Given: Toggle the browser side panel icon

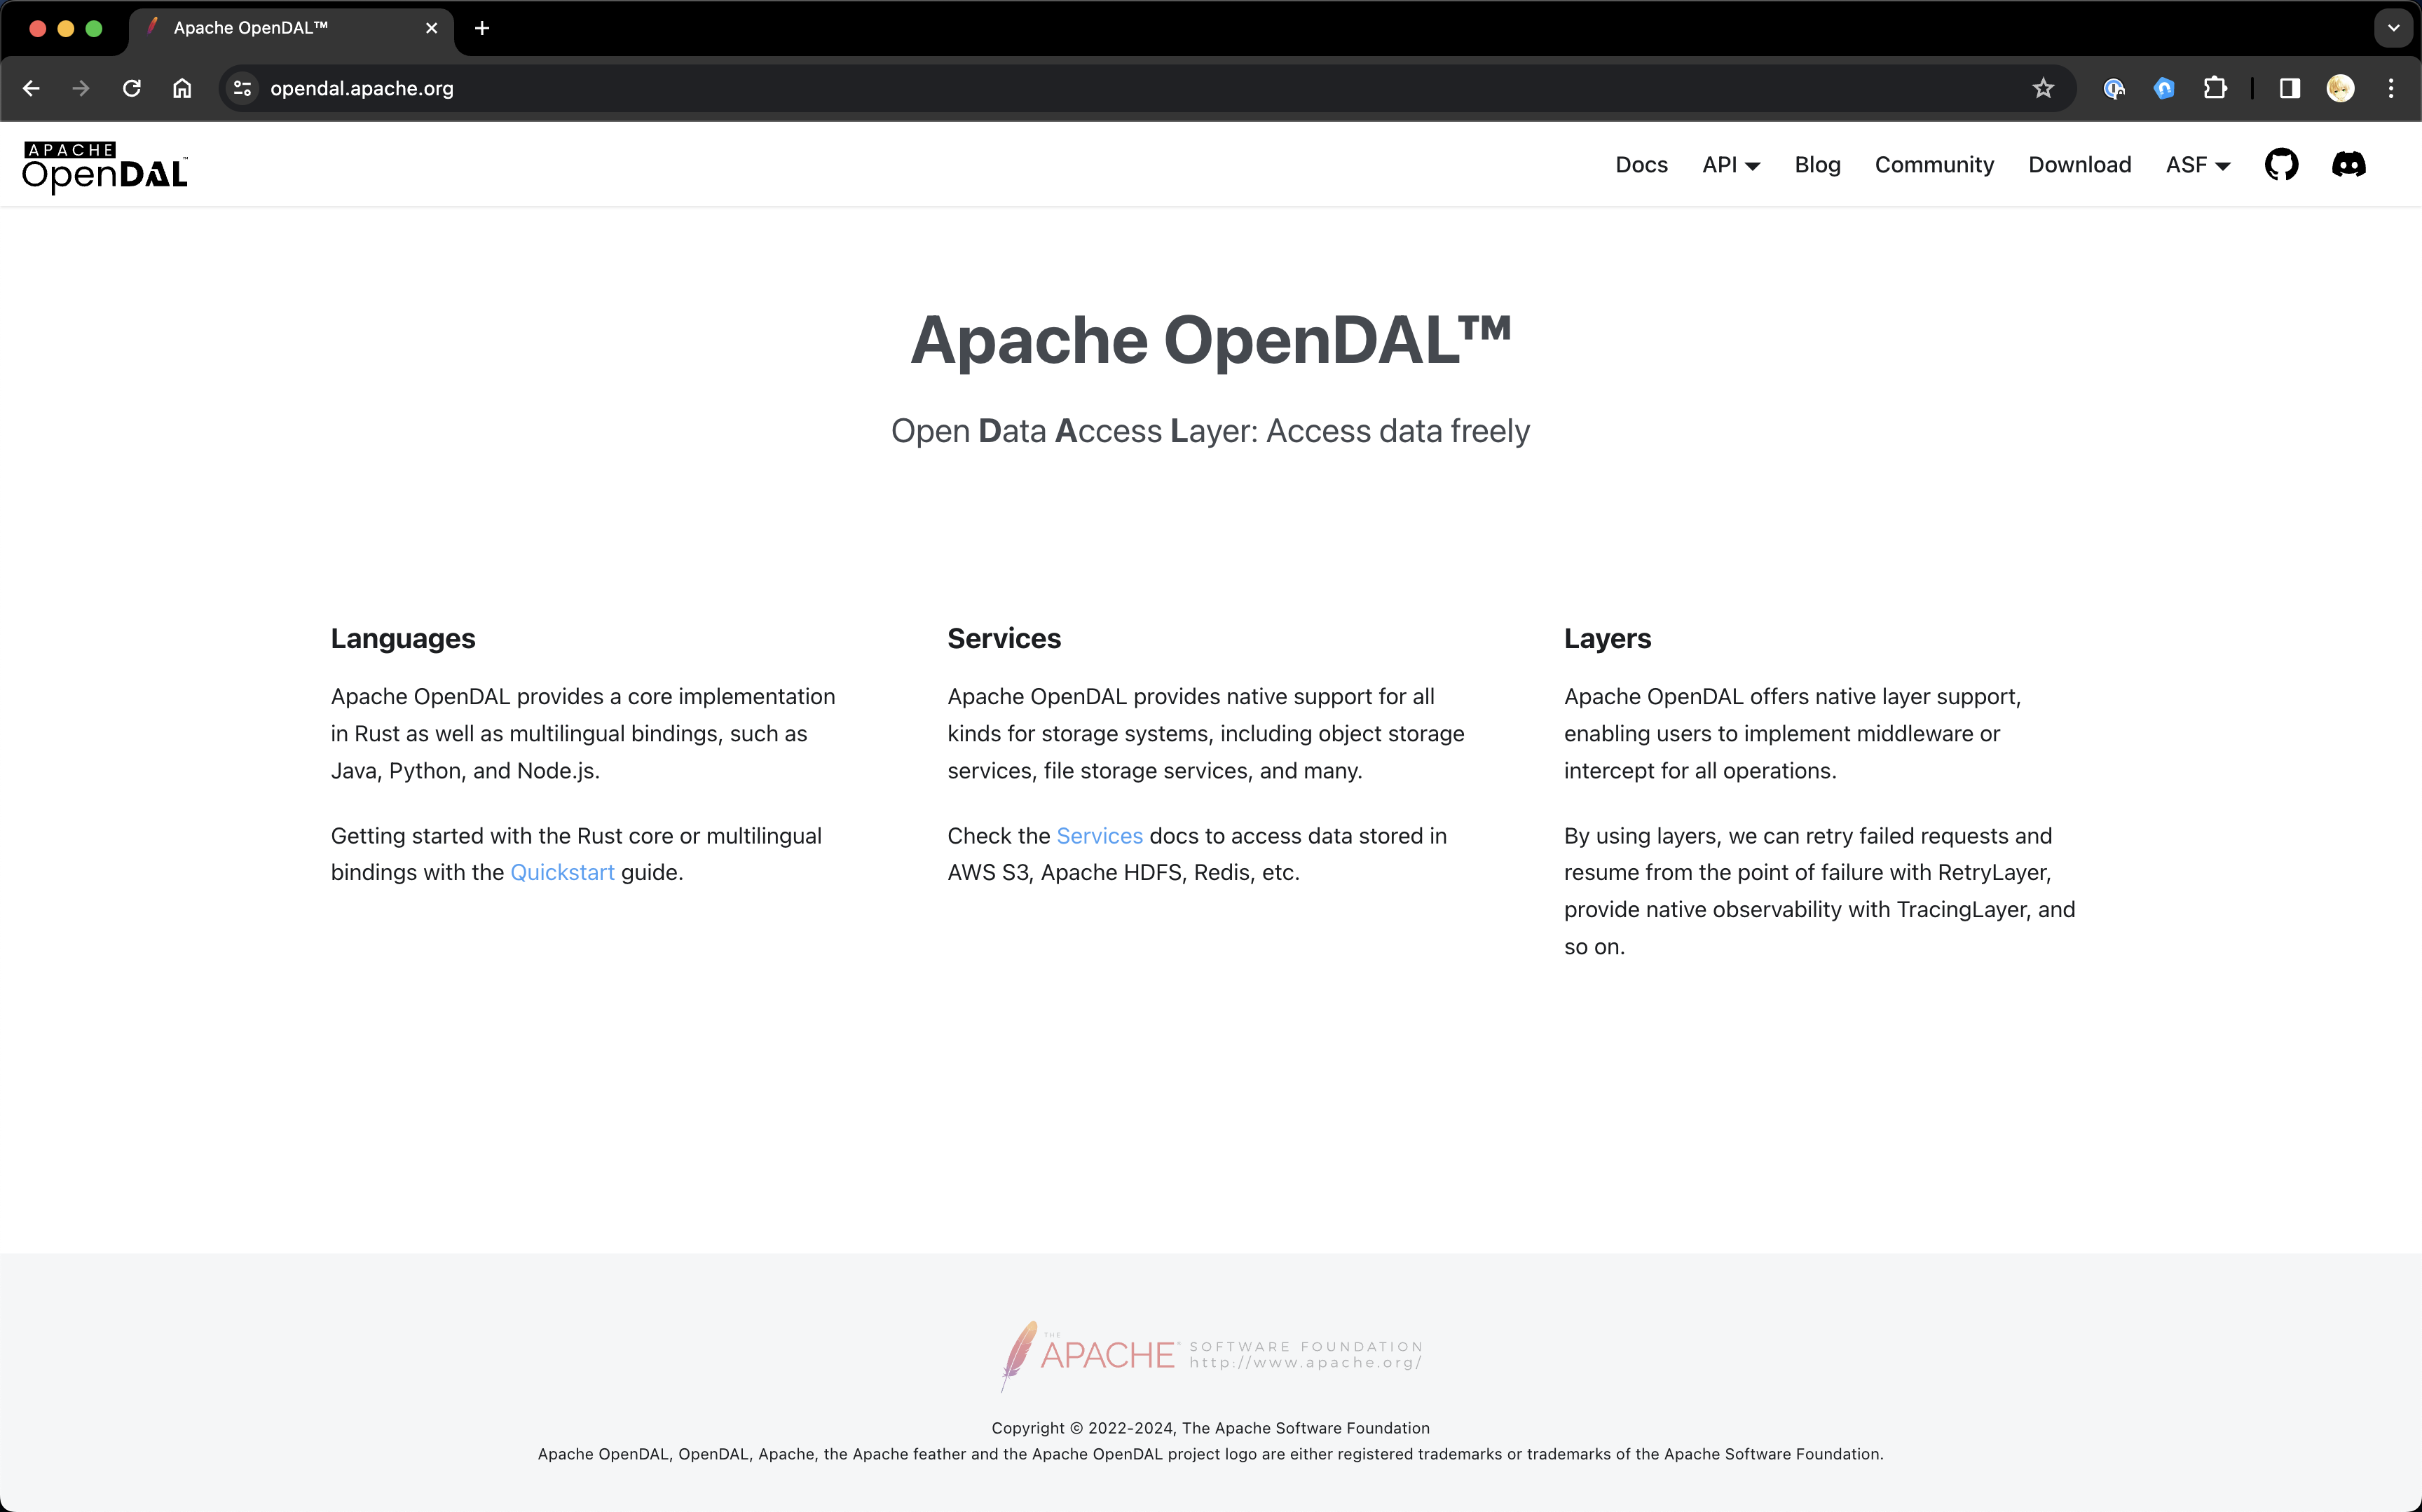Looking at the screenshot, I should click(x=2290, y=88).
